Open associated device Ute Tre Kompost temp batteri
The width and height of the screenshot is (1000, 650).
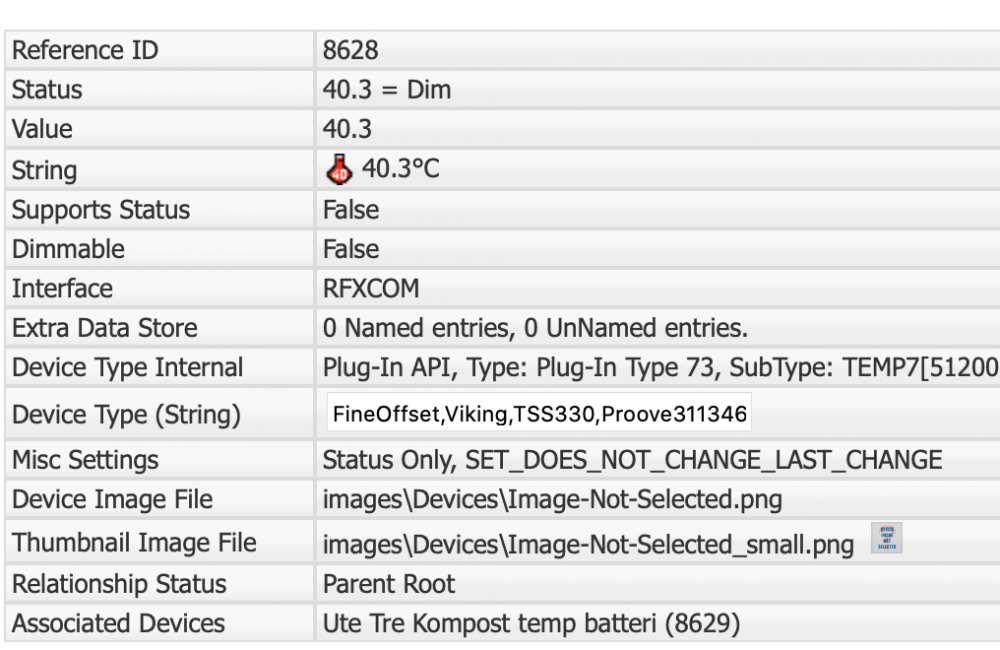(x=531, y=624)
